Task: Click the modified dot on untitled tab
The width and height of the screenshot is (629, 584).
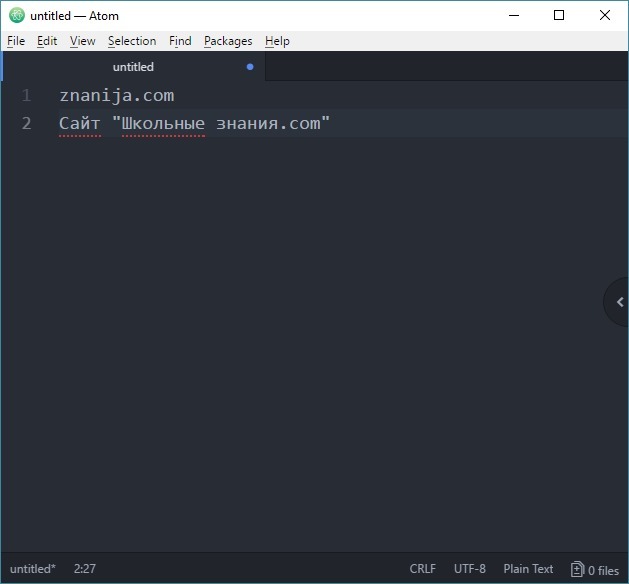Action: point(250,67)
